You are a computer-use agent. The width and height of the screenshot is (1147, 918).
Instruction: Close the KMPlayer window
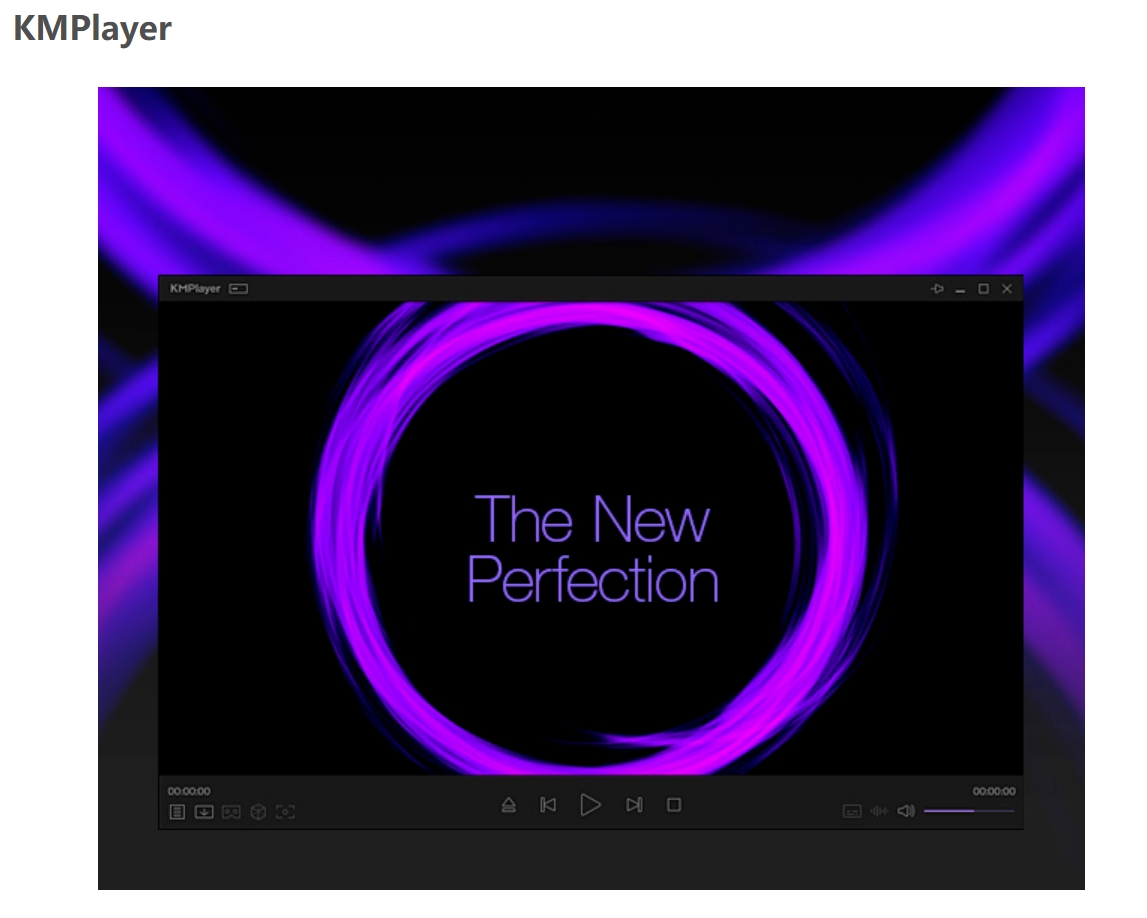(1007, 289)
